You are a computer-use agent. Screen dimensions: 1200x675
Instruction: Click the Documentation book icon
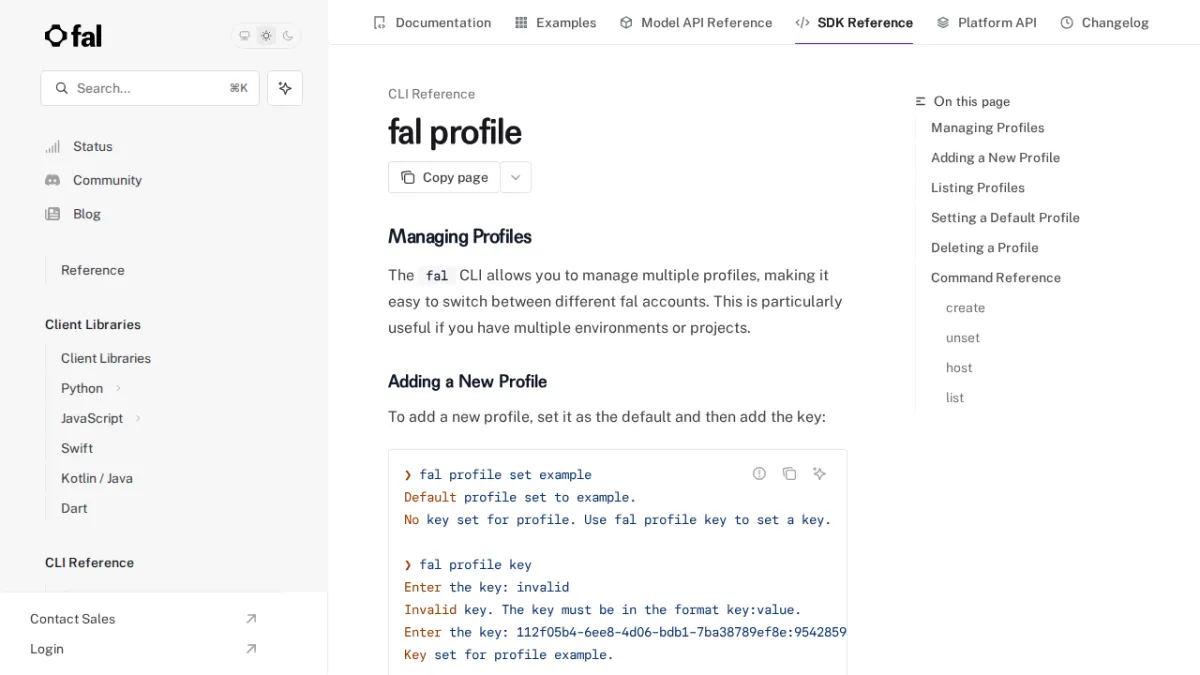coord(379,22)
